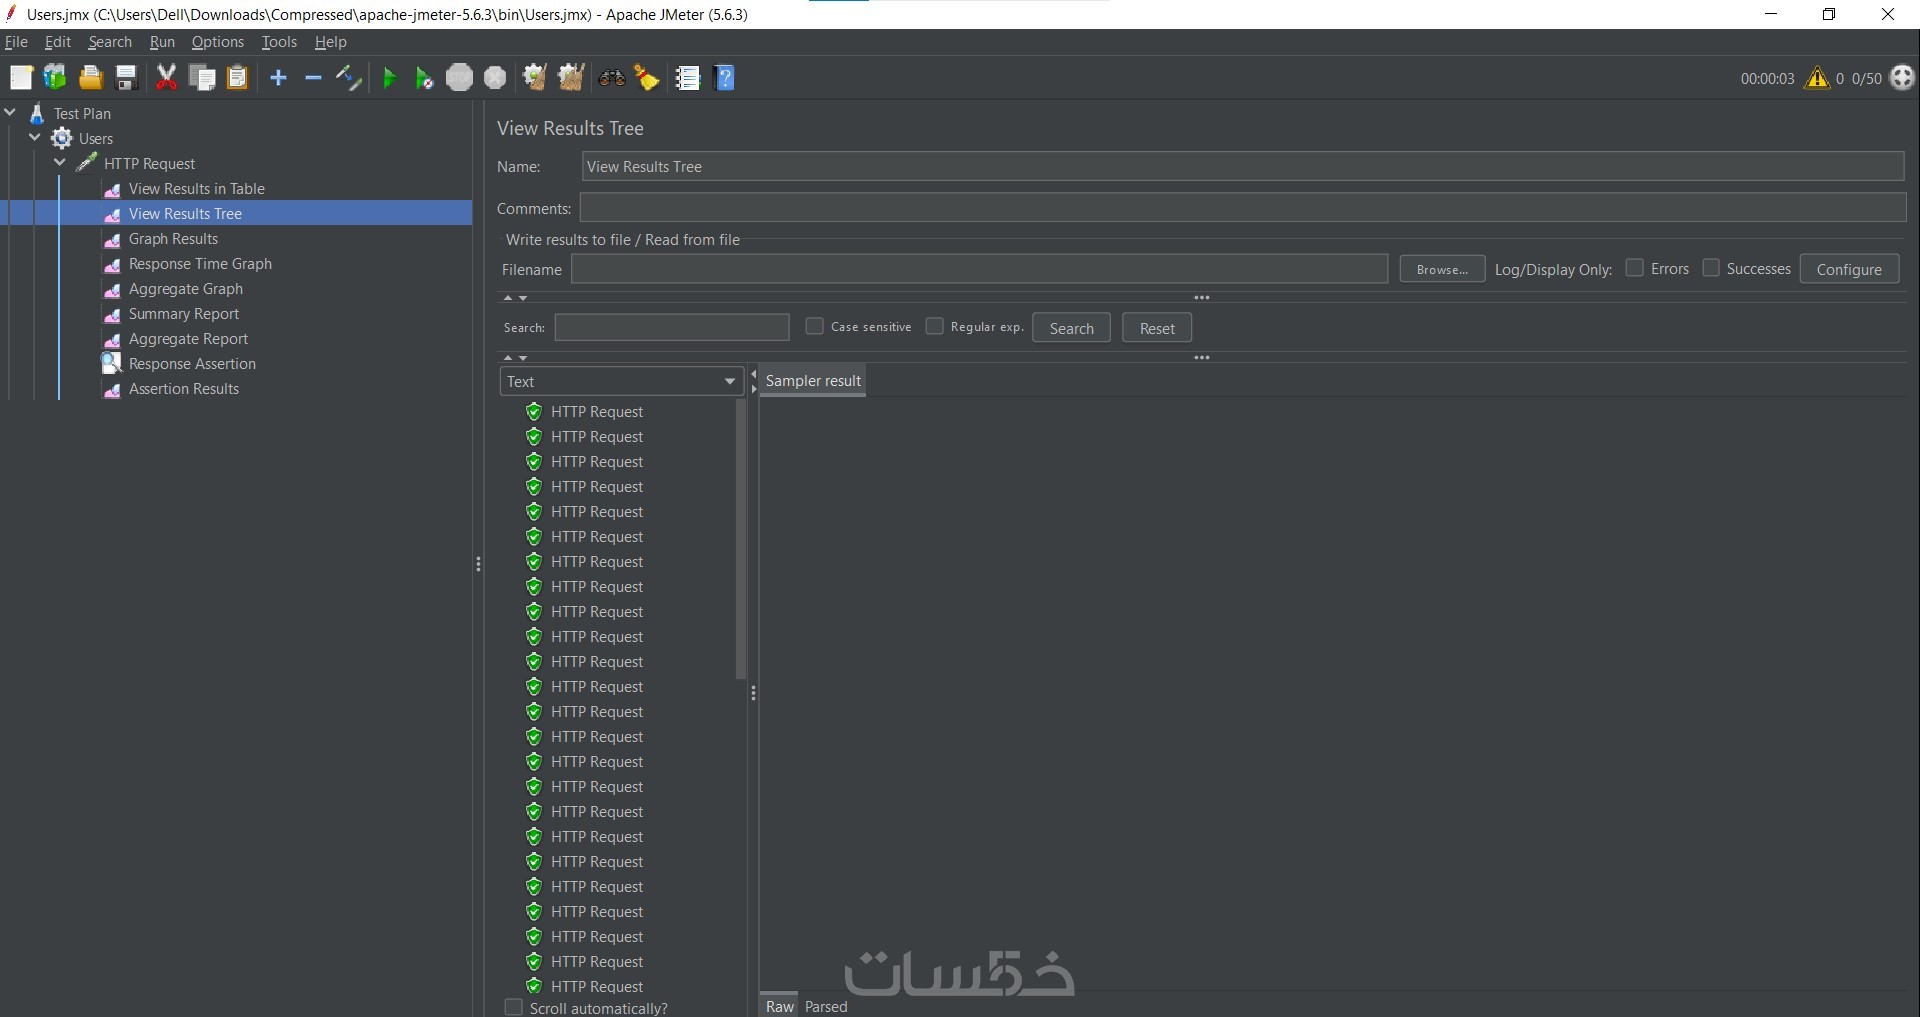Enable the Scroll automatically checkbox
1920x1017 pixels.
513,1007
